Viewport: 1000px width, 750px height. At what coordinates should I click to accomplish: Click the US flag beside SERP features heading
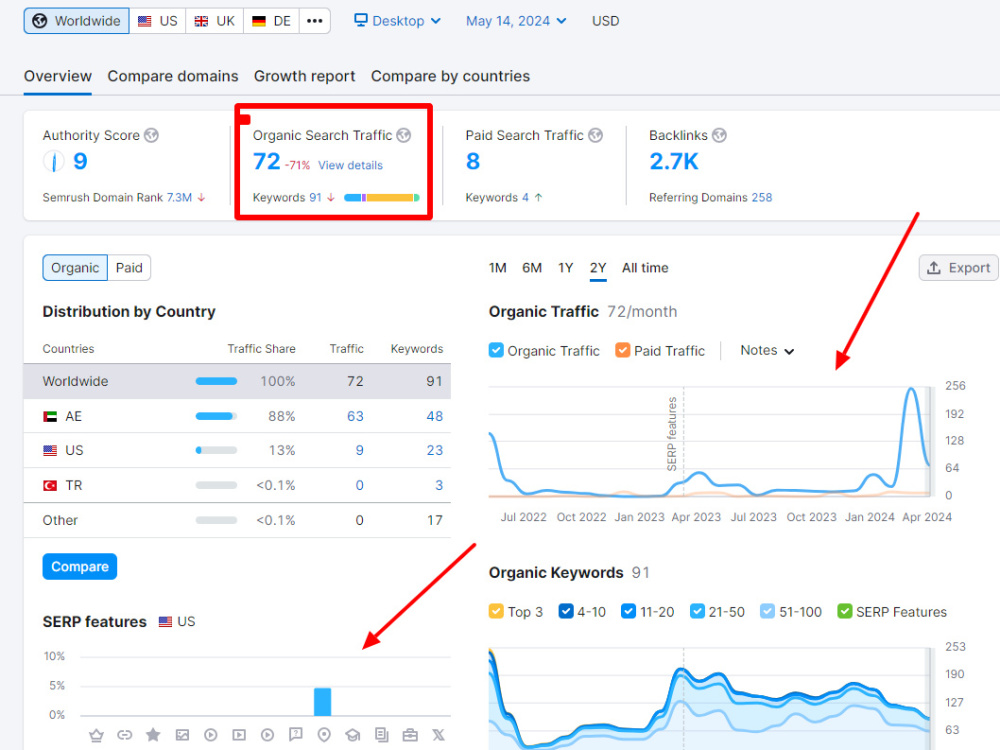click(165, 622)
